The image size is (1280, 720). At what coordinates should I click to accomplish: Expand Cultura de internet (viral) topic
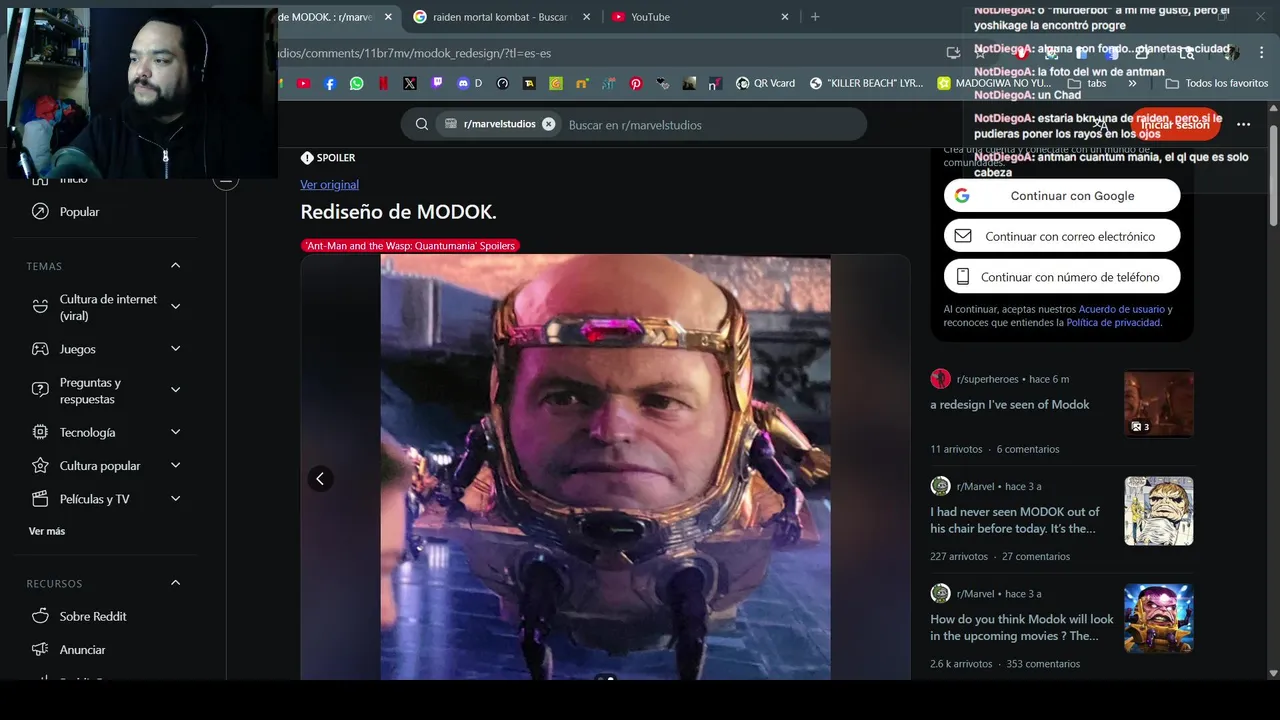(x=176, y=307)
